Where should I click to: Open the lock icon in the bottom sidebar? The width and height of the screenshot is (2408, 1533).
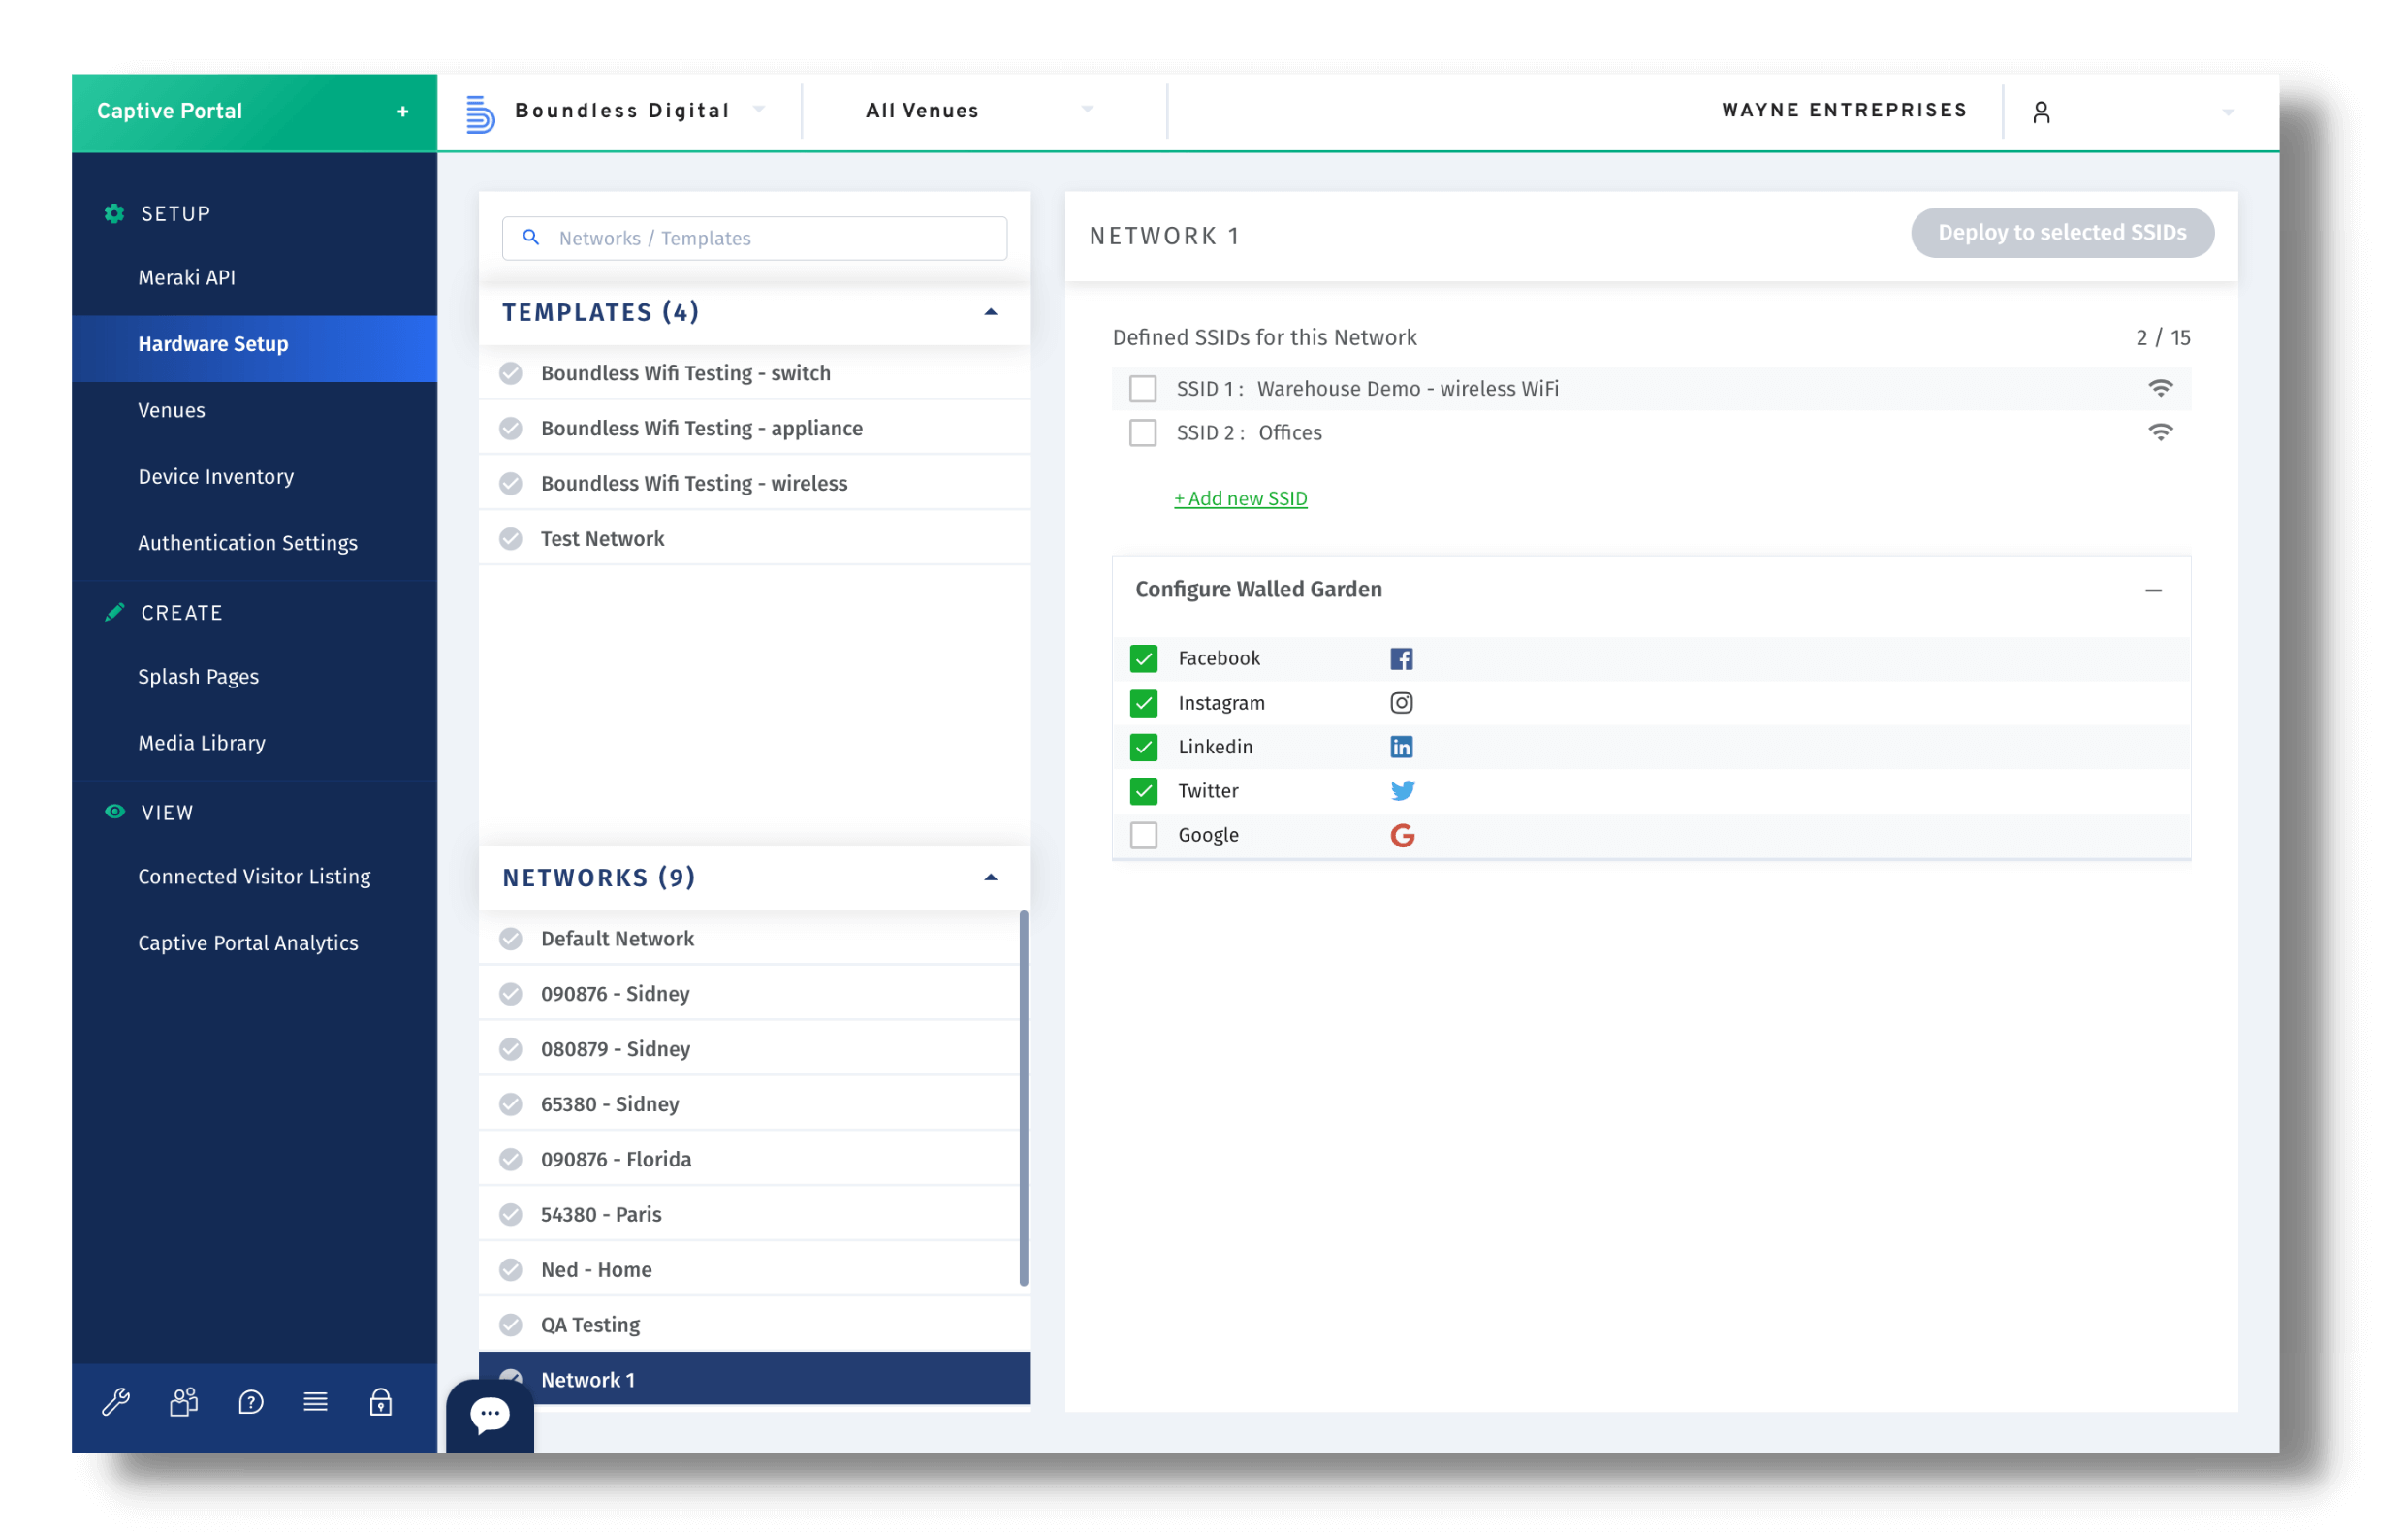click(x=381, y=1402)
